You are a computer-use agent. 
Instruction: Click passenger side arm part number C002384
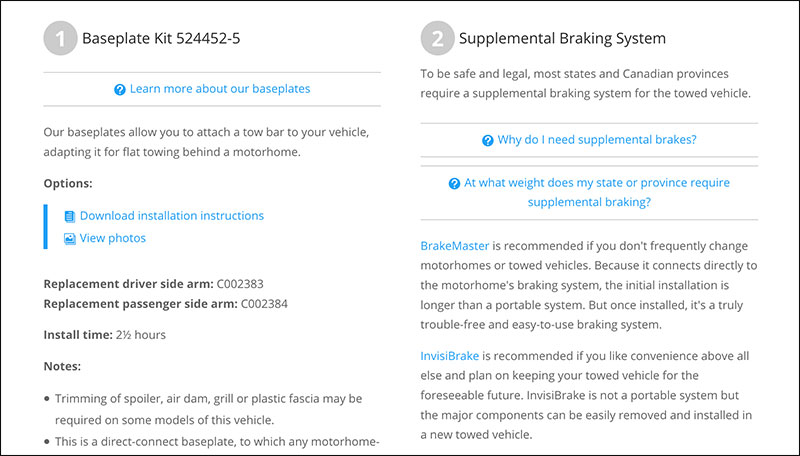(264, 304)
